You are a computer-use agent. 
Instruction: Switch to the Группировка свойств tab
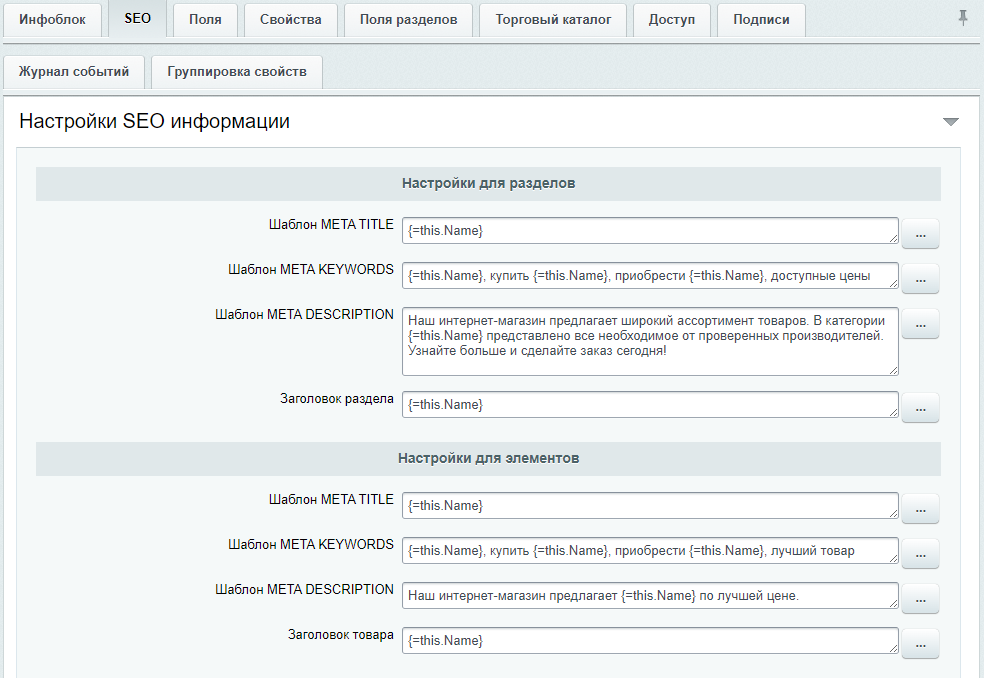click(x=237, y=72)
